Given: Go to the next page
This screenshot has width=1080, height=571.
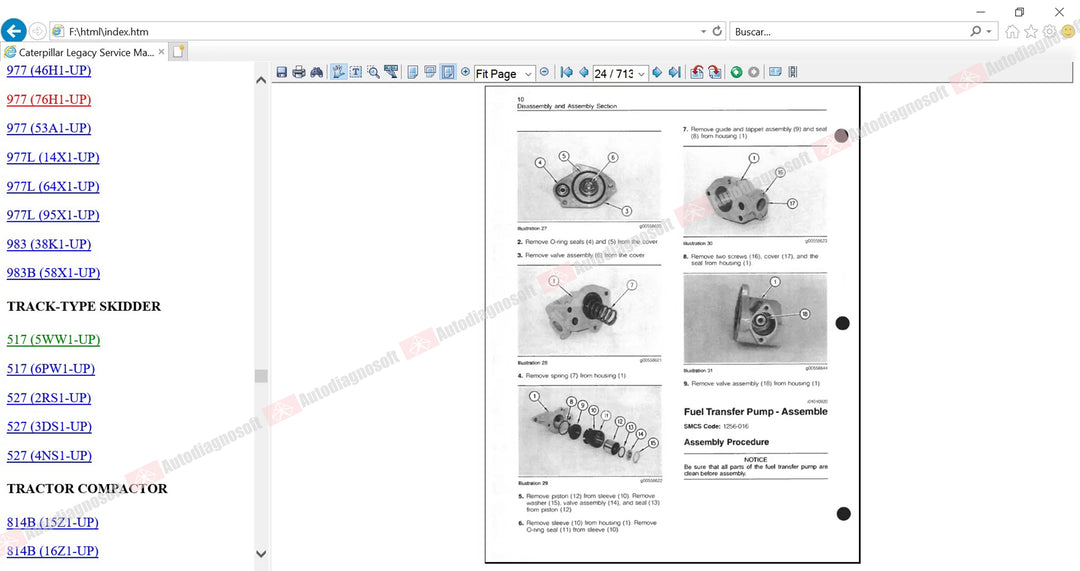Looking at the screenshot, I should point(657,72).
